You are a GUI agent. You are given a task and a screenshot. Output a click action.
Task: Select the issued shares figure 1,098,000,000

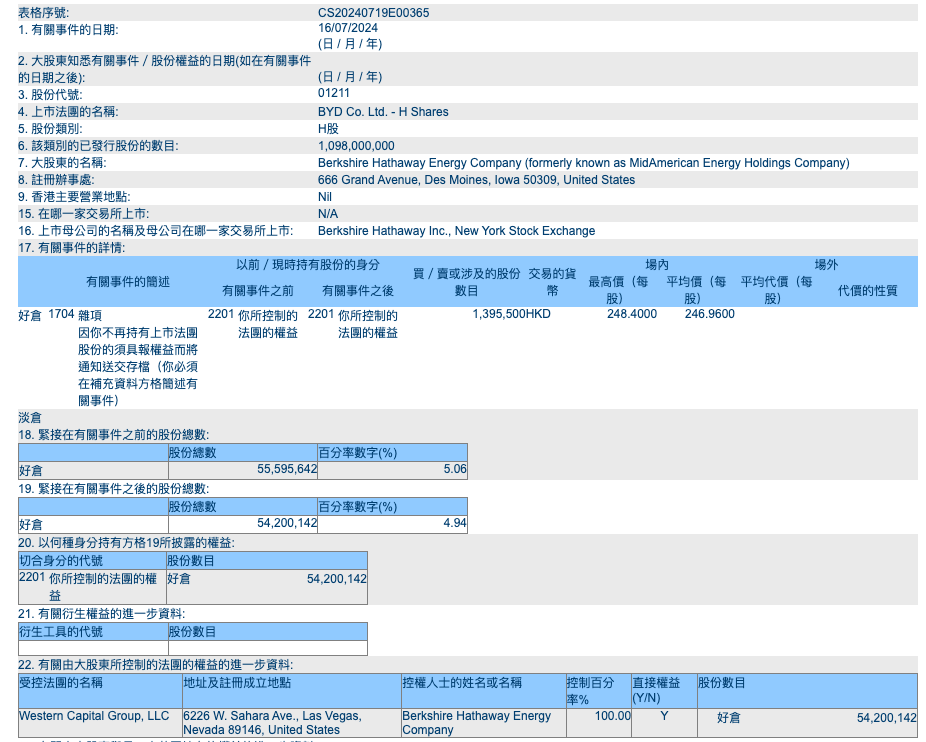click(356, 146)
